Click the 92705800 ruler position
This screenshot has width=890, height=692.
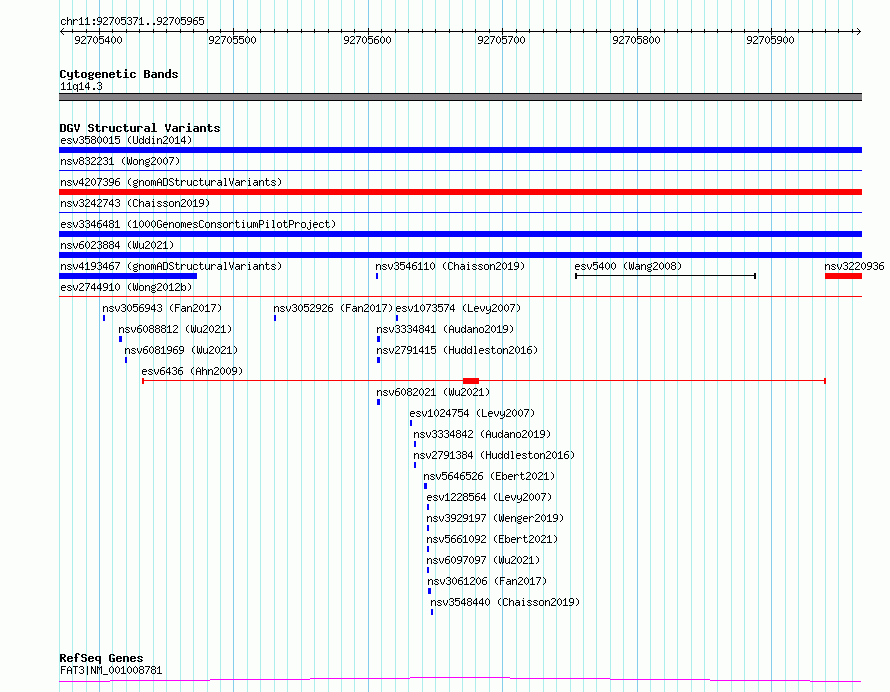[x=636, y=40]
